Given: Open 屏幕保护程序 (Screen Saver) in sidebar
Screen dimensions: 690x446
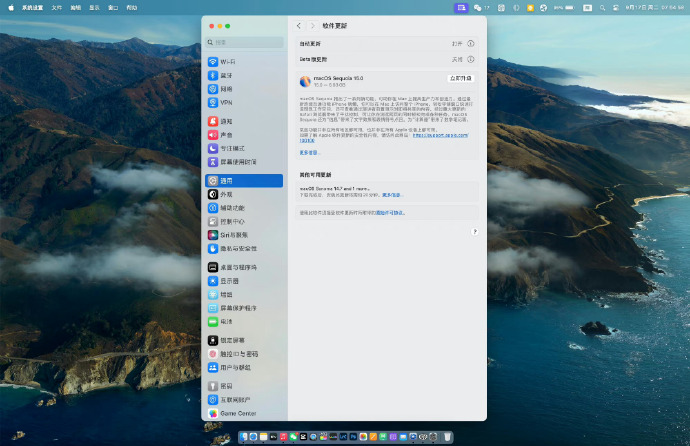Looking at the screenshot, I should tap(244, 308).
